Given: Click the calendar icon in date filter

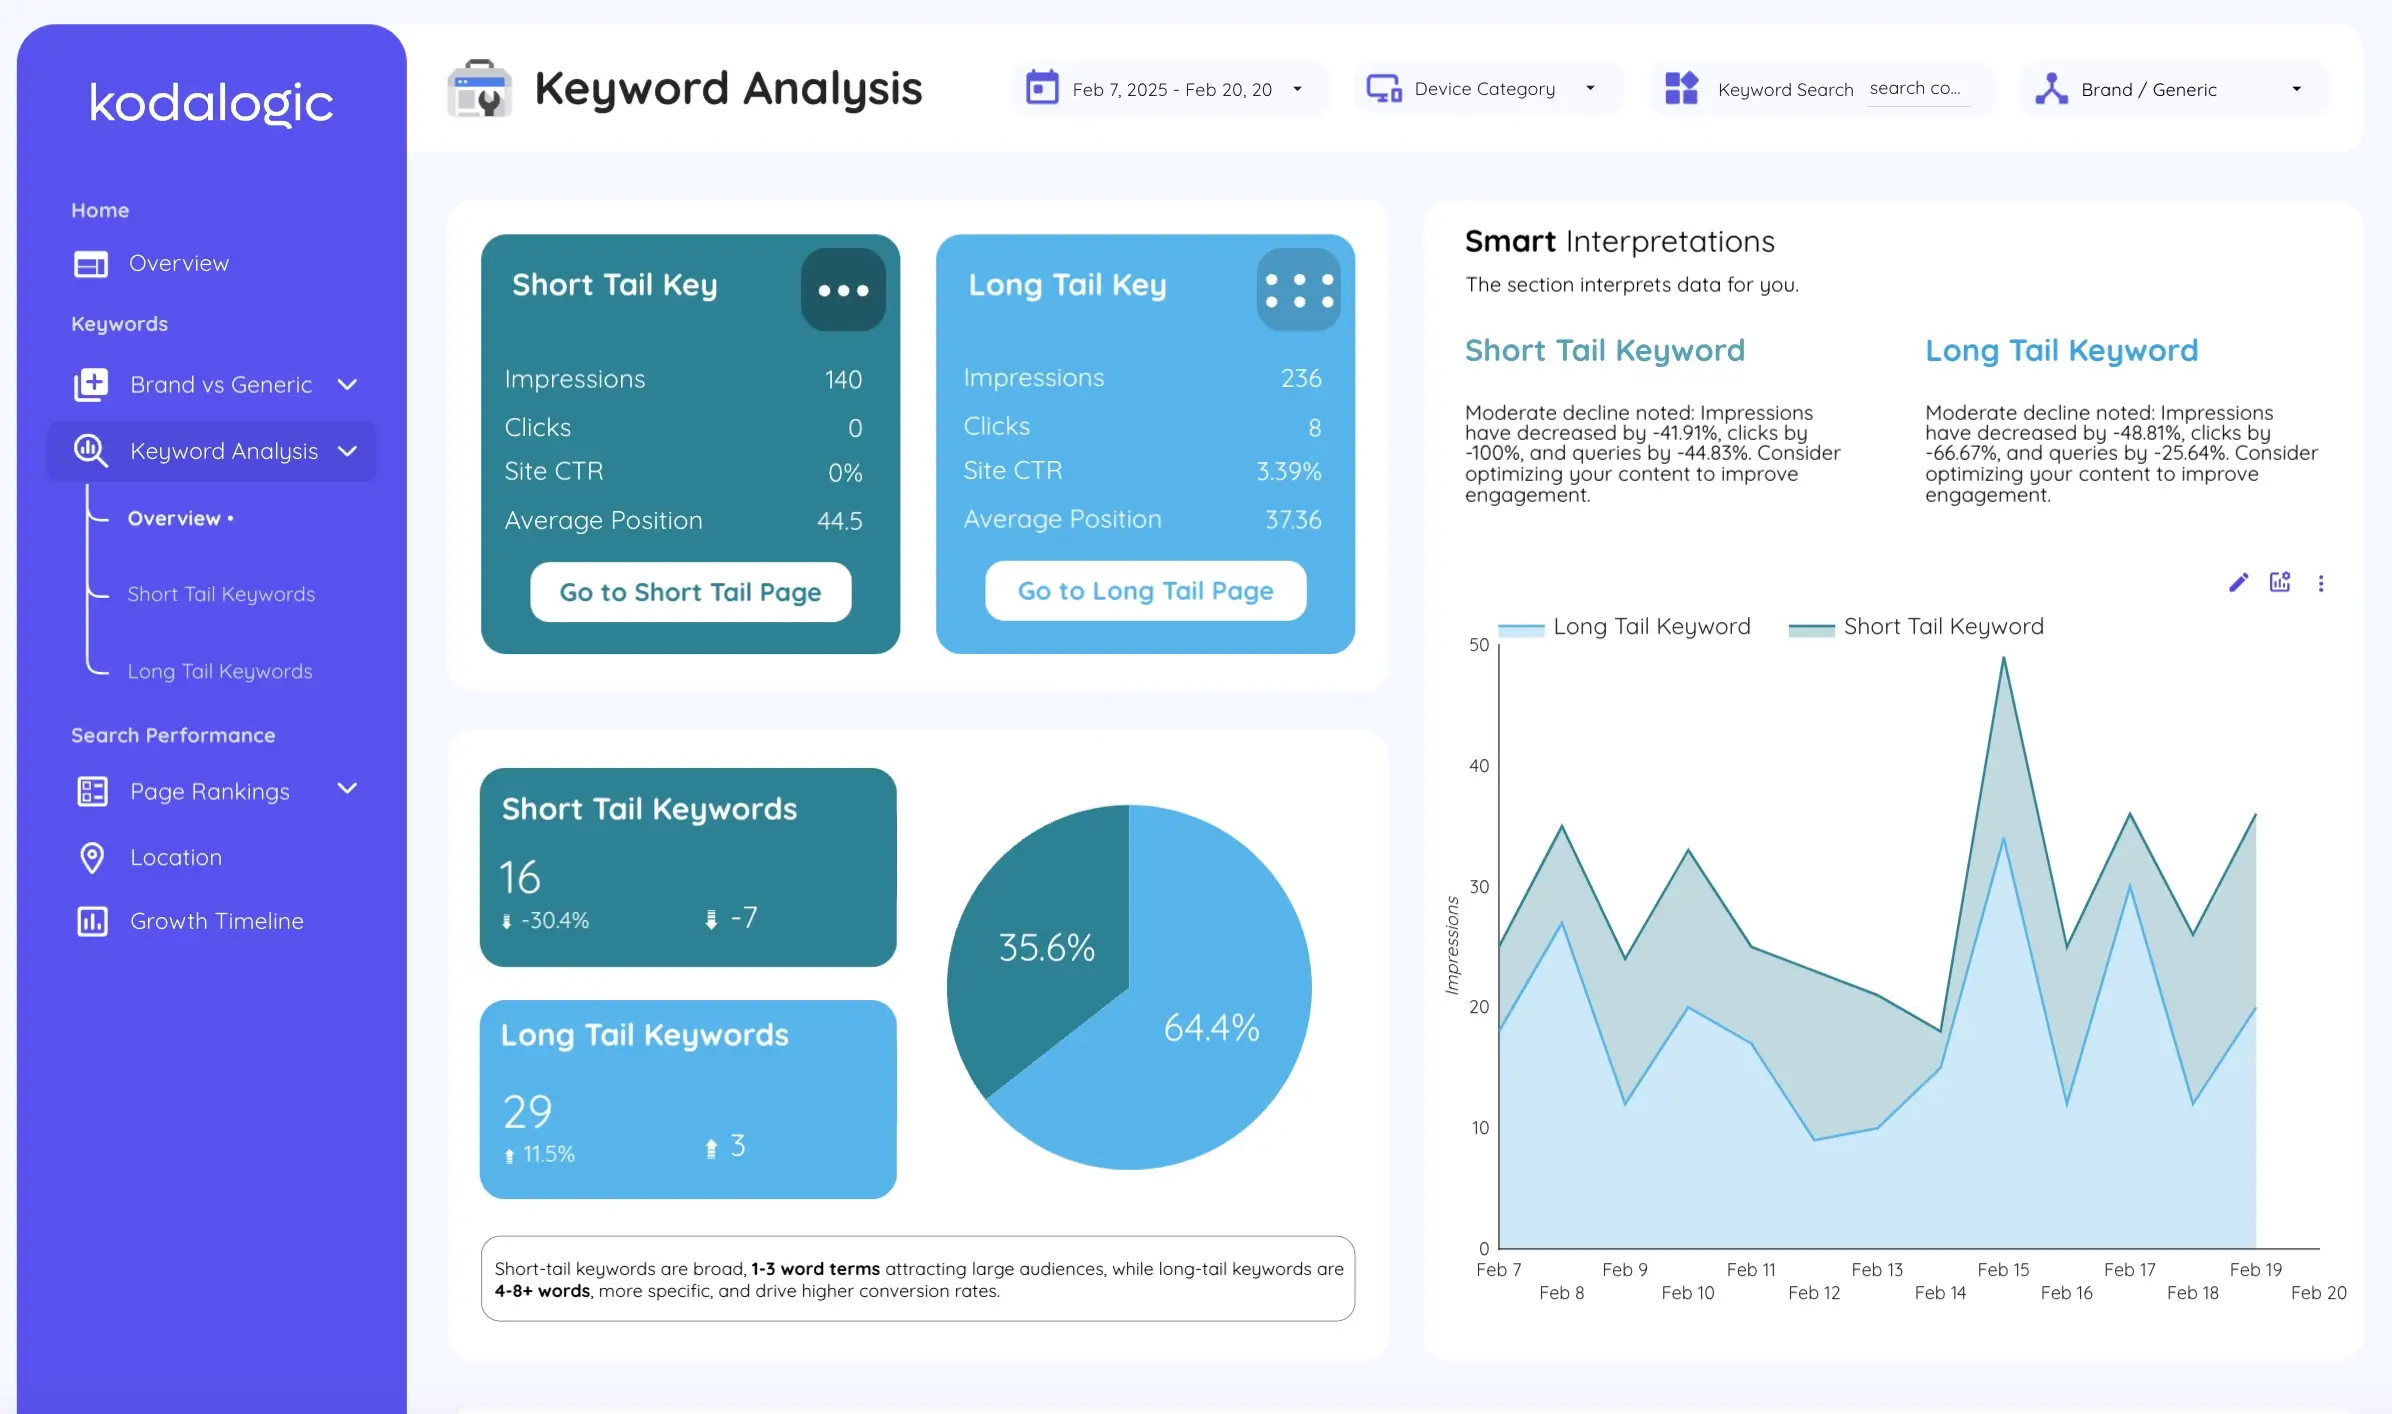Looking at the screenshot, I should 1042,88.
